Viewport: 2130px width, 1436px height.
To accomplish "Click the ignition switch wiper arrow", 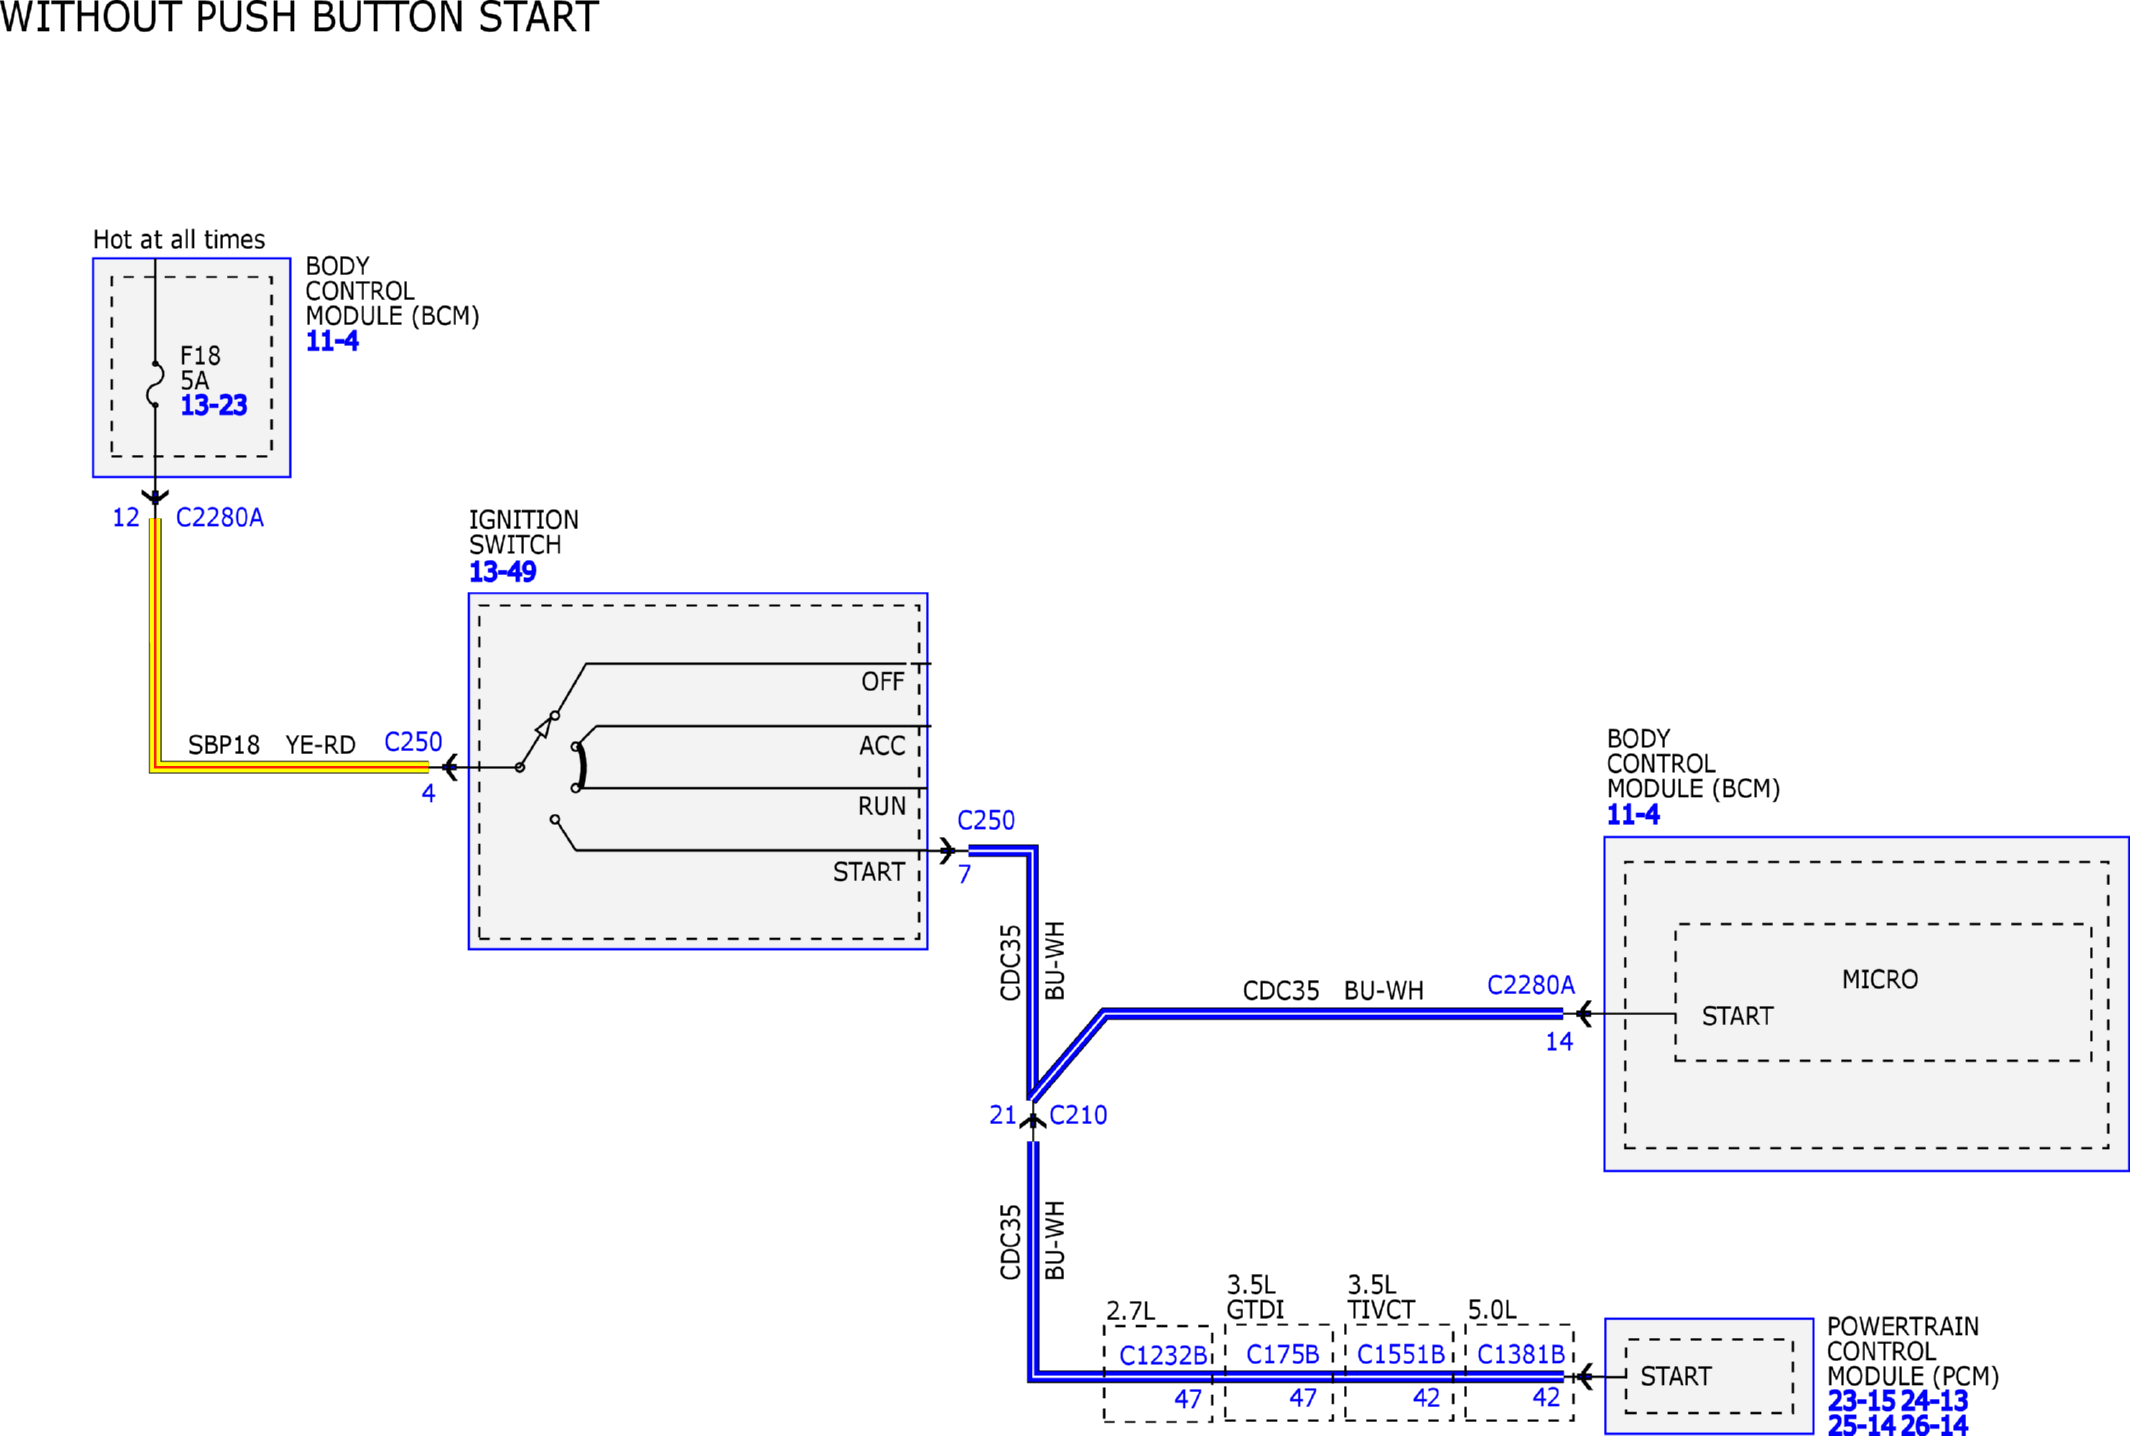I will [543, 727].
